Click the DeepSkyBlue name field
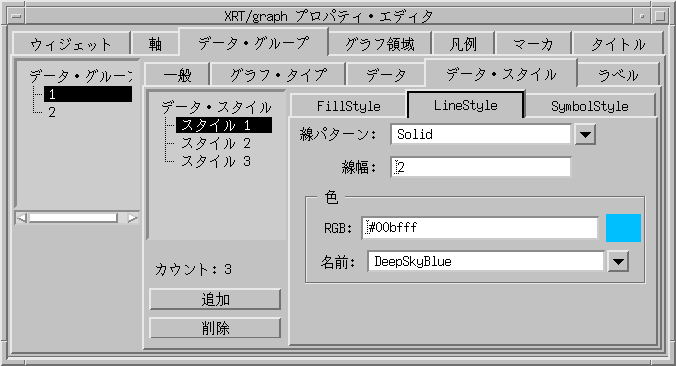This screenshot has height=366, width=676. [x=485, y=262]
